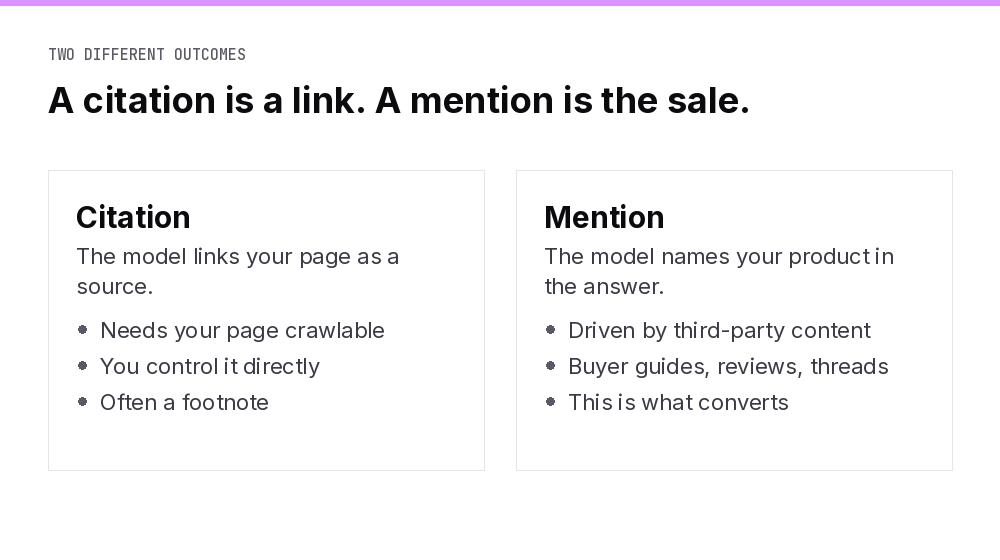Click the bullet dot before 'You control it directly'
The image size is (1000, 560).
(82, 365)
